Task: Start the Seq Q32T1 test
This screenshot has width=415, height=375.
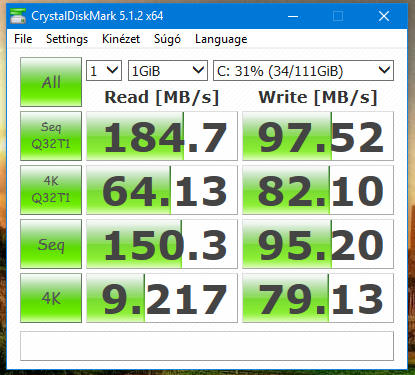Action: click(51, 136)
